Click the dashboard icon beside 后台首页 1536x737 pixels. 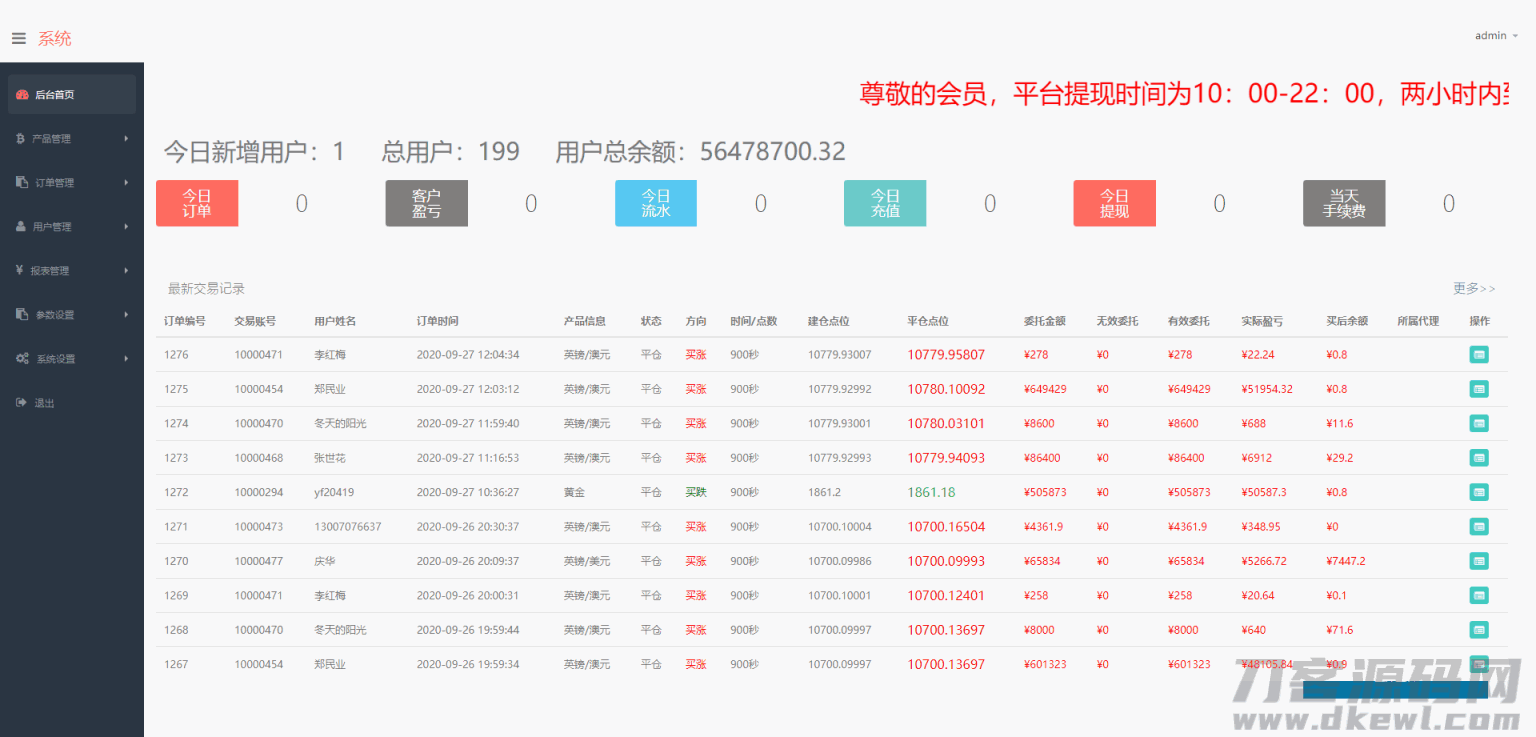pos(22,95)
